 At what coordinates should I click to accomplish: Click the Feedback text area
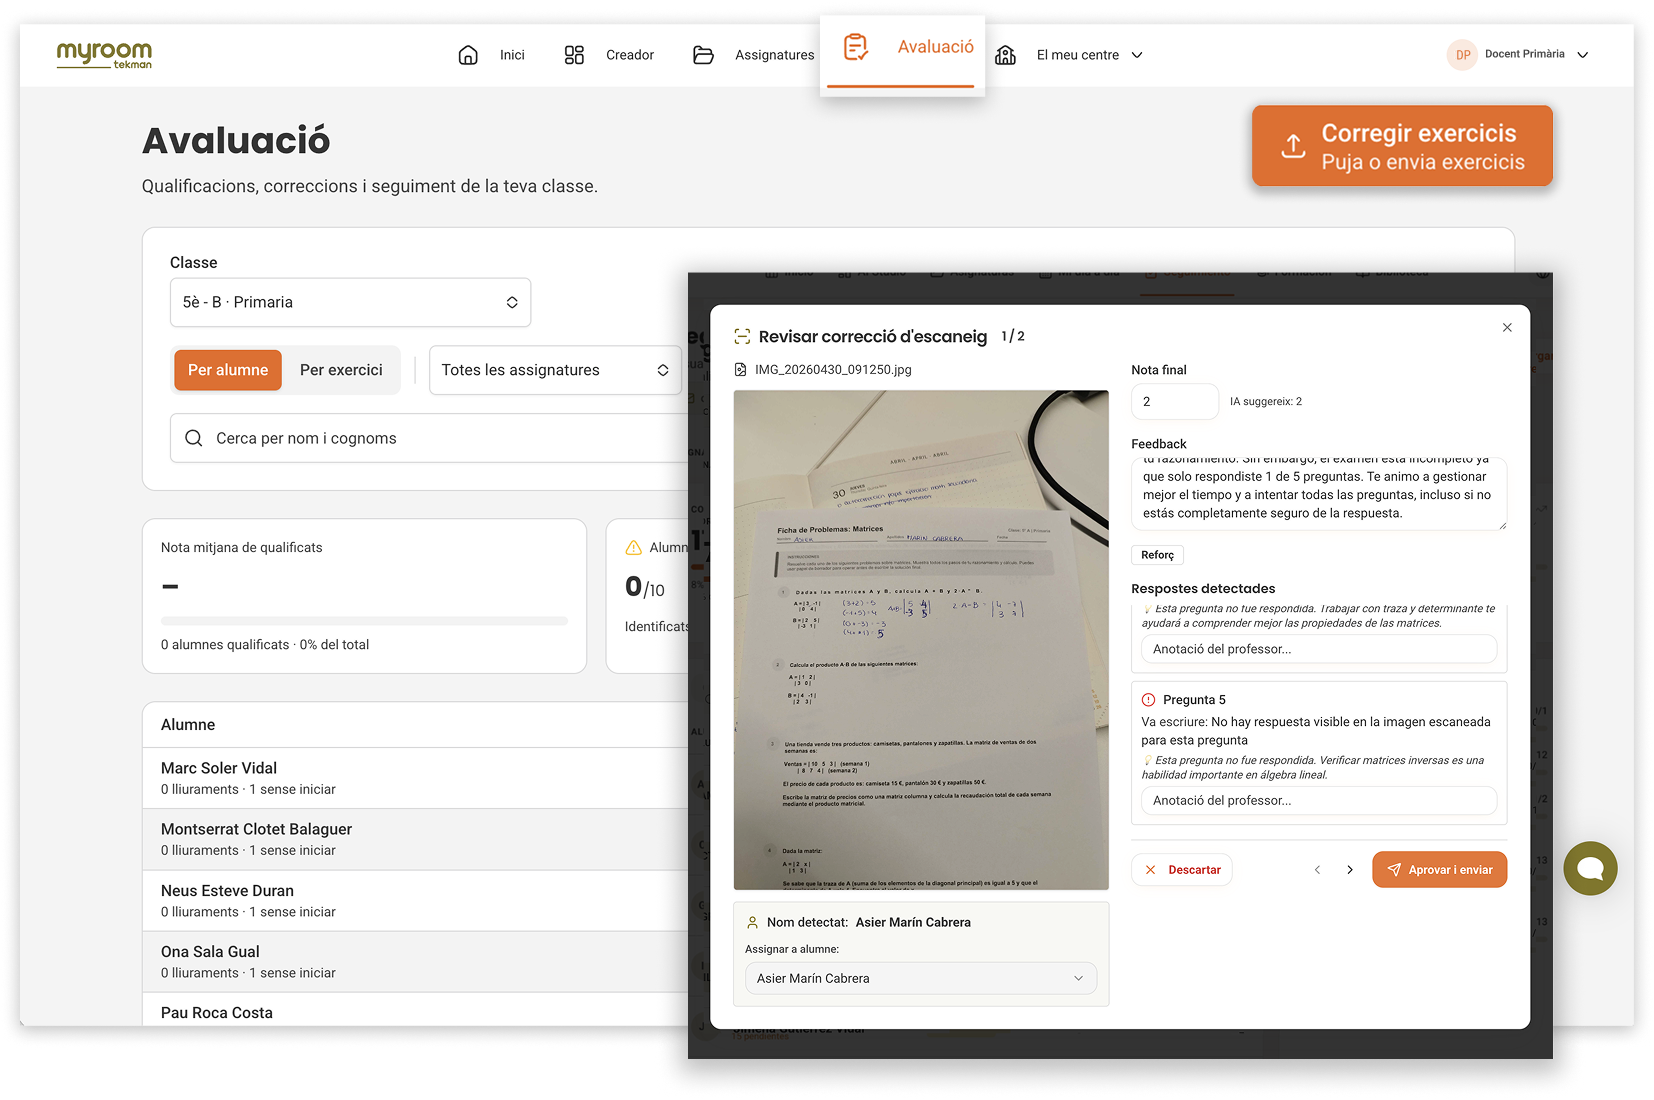click(x=1319, y=494)
